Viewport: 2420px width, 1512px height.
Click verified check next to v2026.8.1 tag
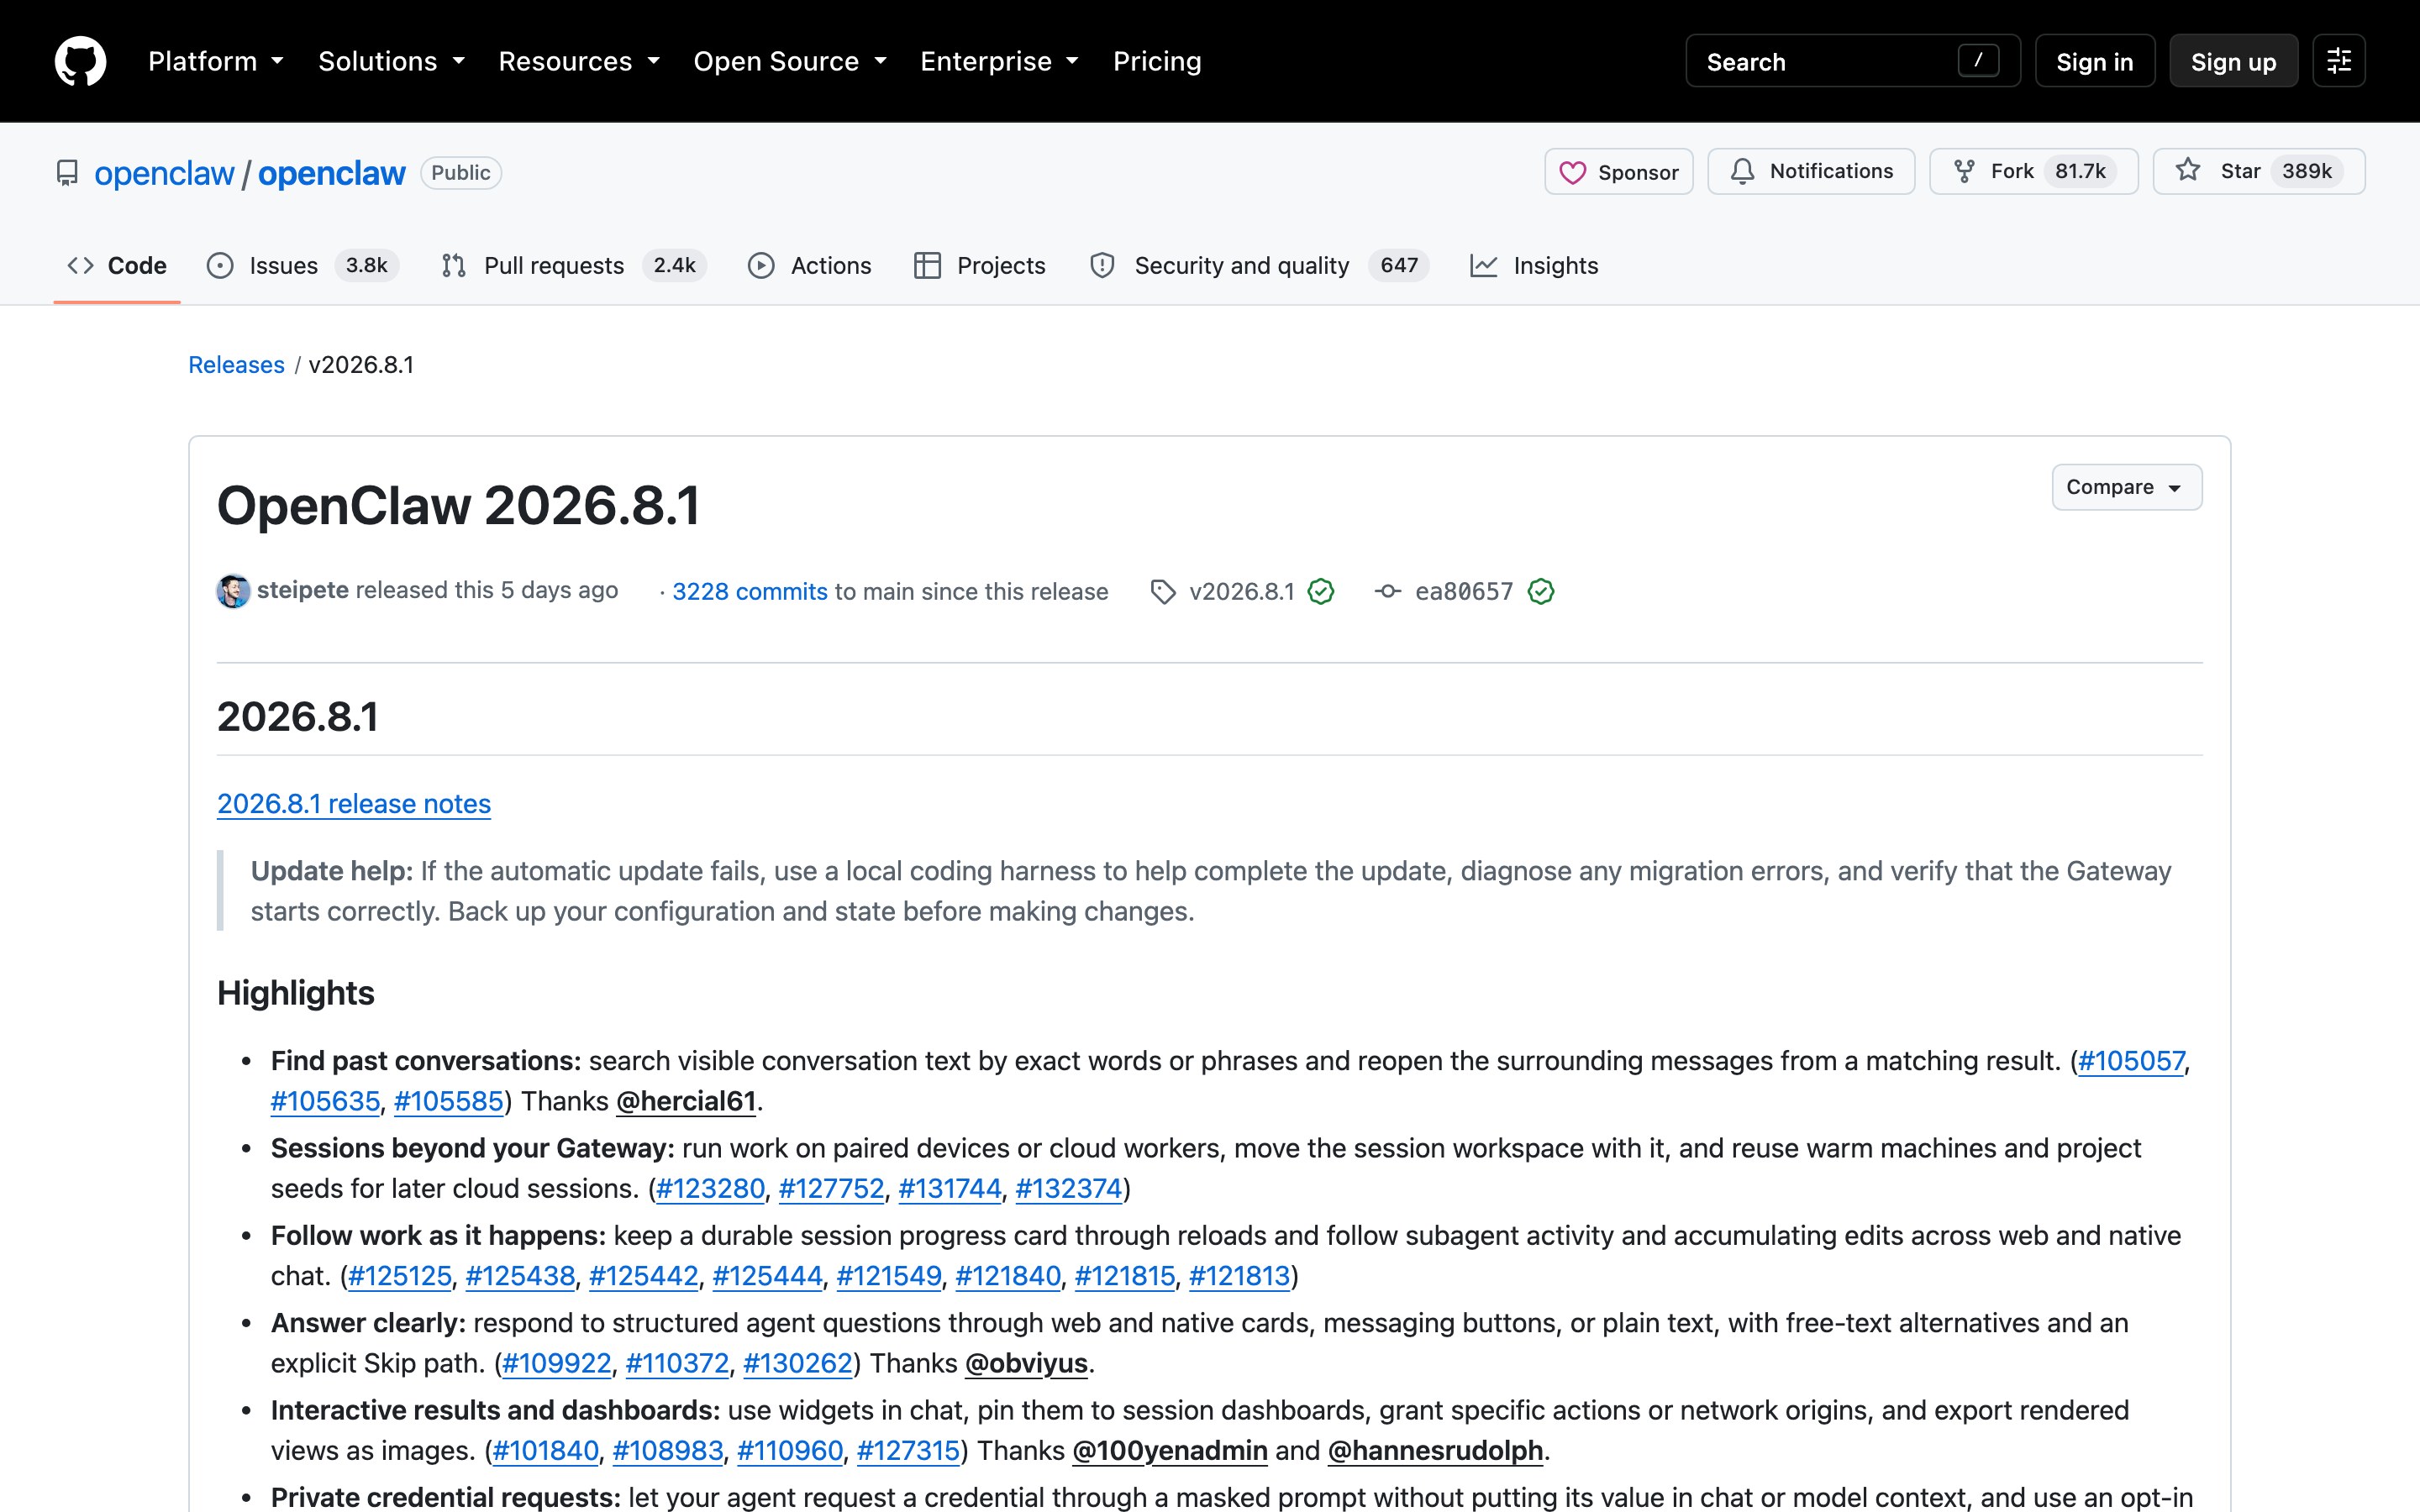(x=1321, y=592)
